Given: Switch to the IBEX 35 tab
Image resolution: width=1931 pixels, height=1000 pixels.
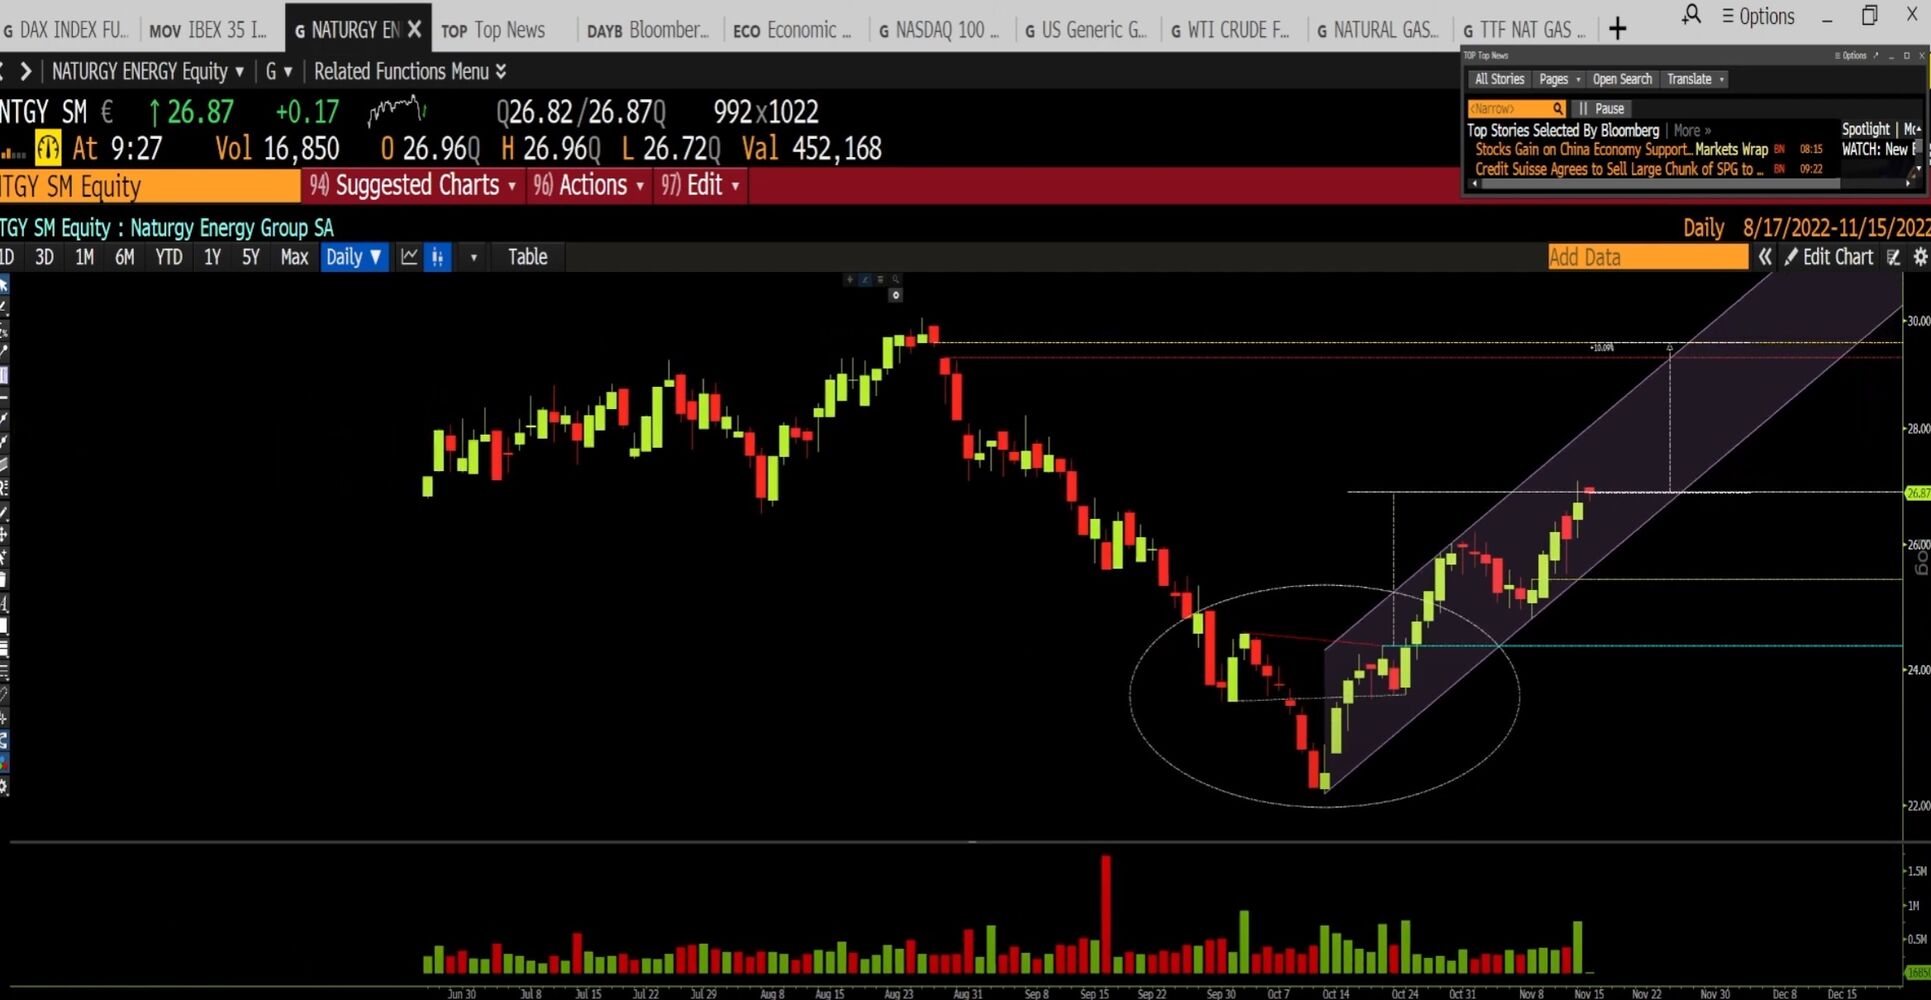Looking at the screenshot, I should (208, 30).
